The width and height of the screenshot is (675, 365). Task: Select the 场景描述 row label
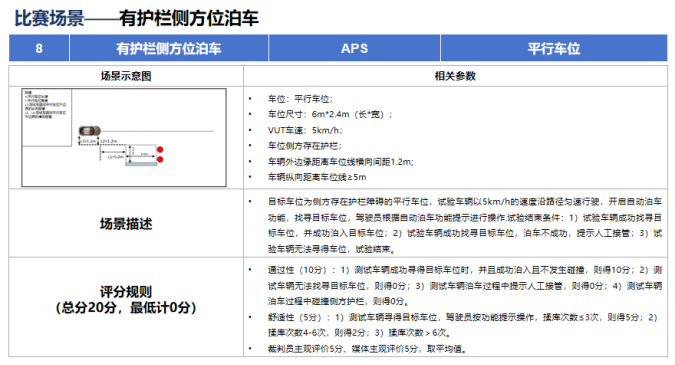[x=126, y=224]
